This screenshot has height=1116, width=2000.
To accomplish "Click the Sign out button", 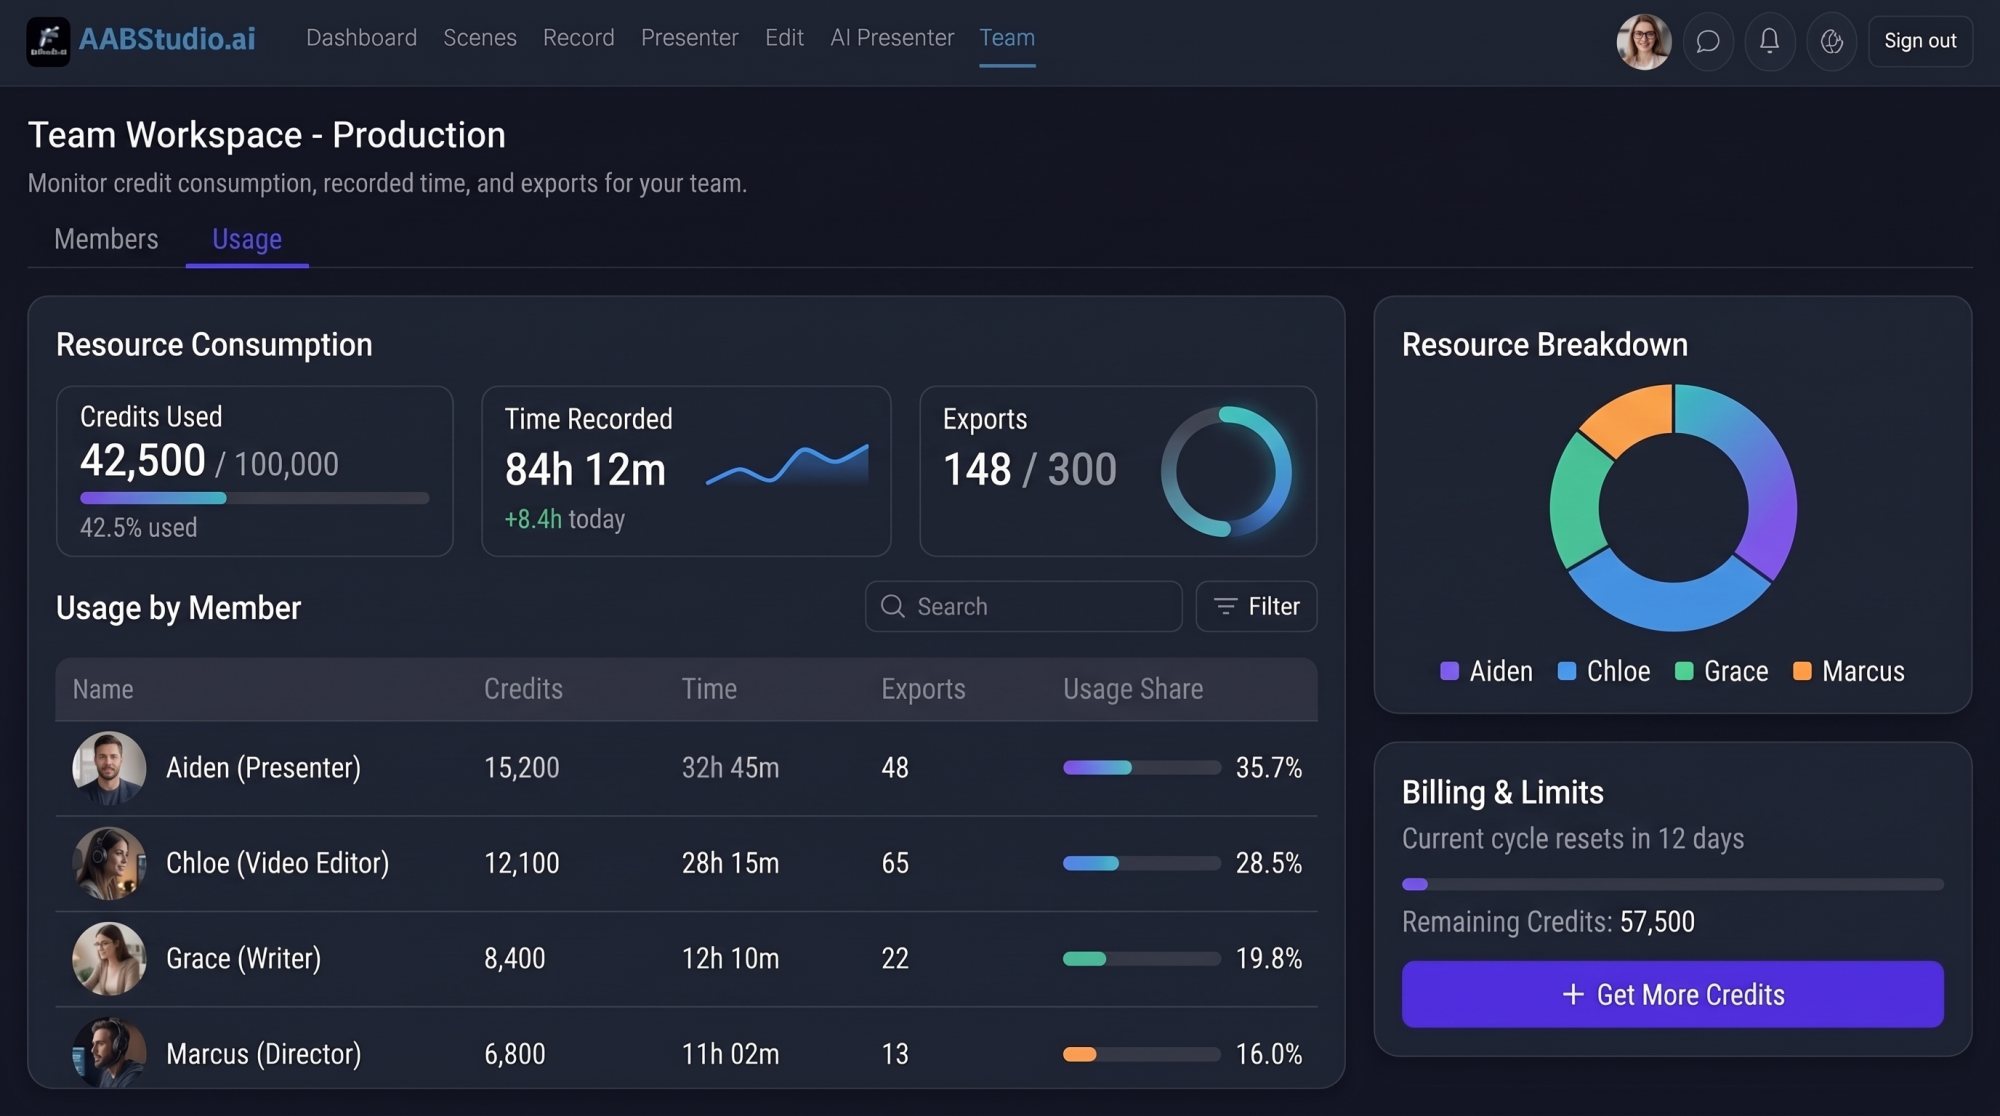I will click(x=1920, y=41).
